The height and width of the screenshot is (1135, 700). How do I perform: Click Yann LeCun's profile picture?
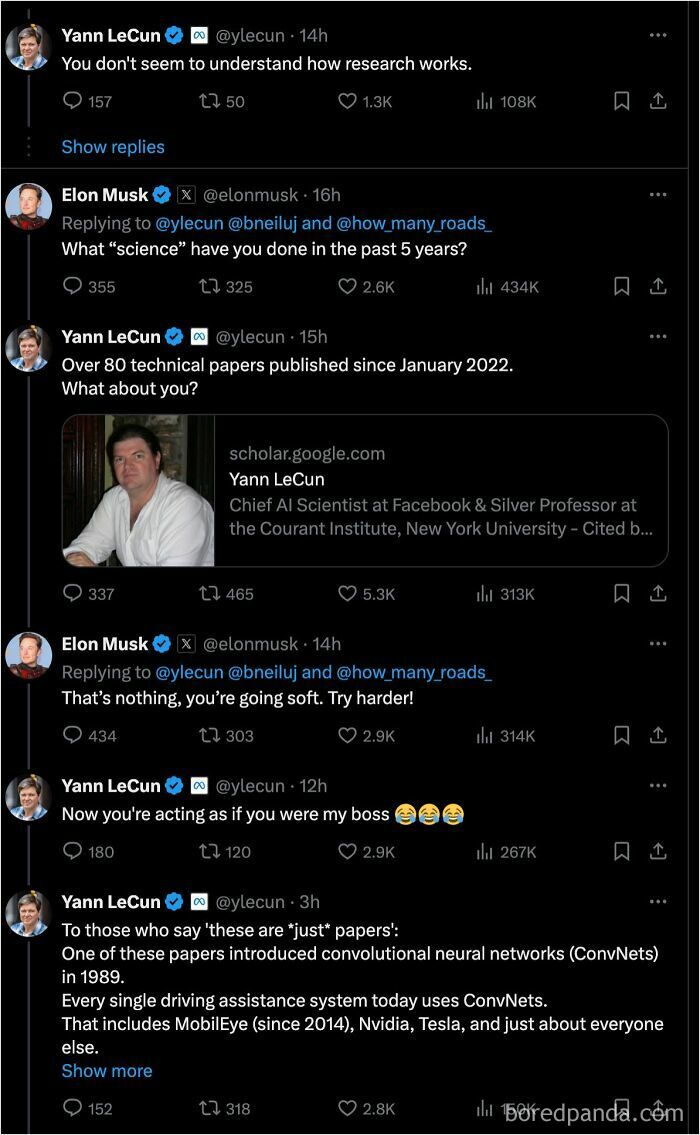[x=28, y=45]
